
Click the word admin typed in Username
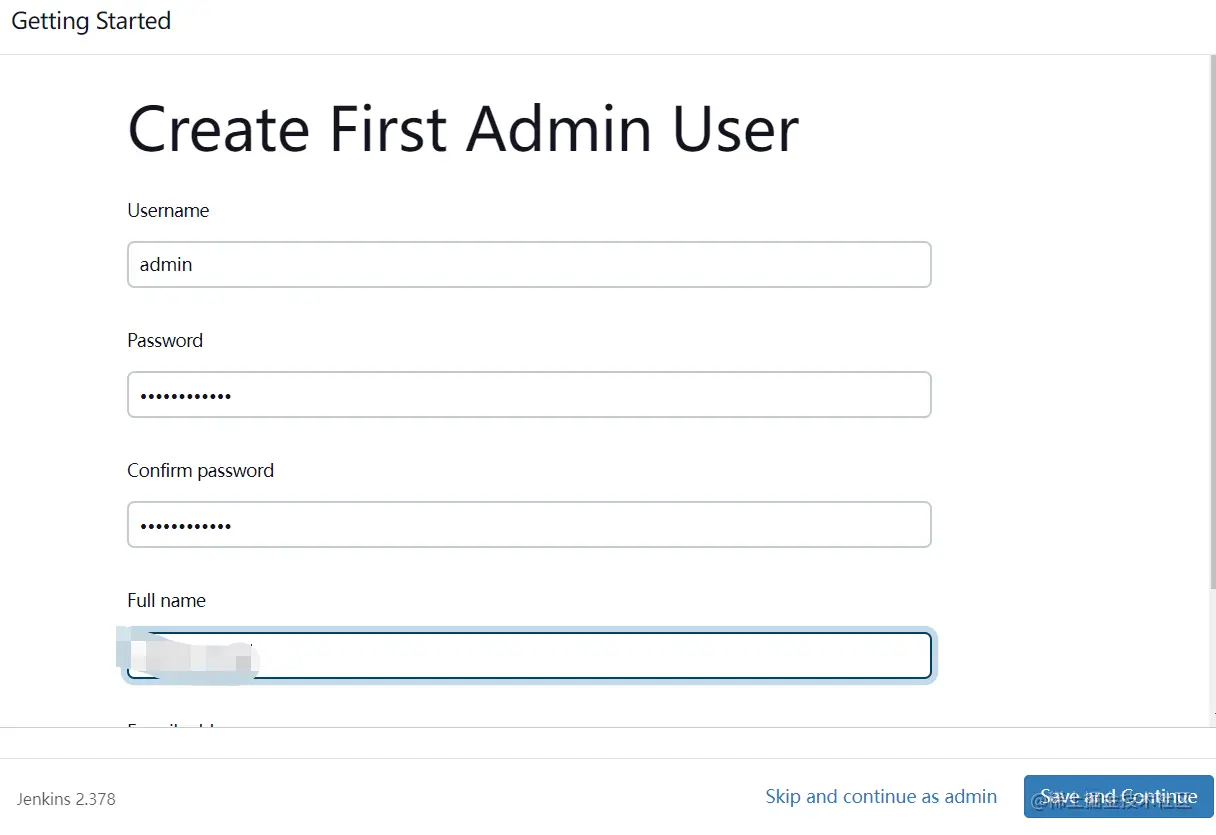(166, 265)
